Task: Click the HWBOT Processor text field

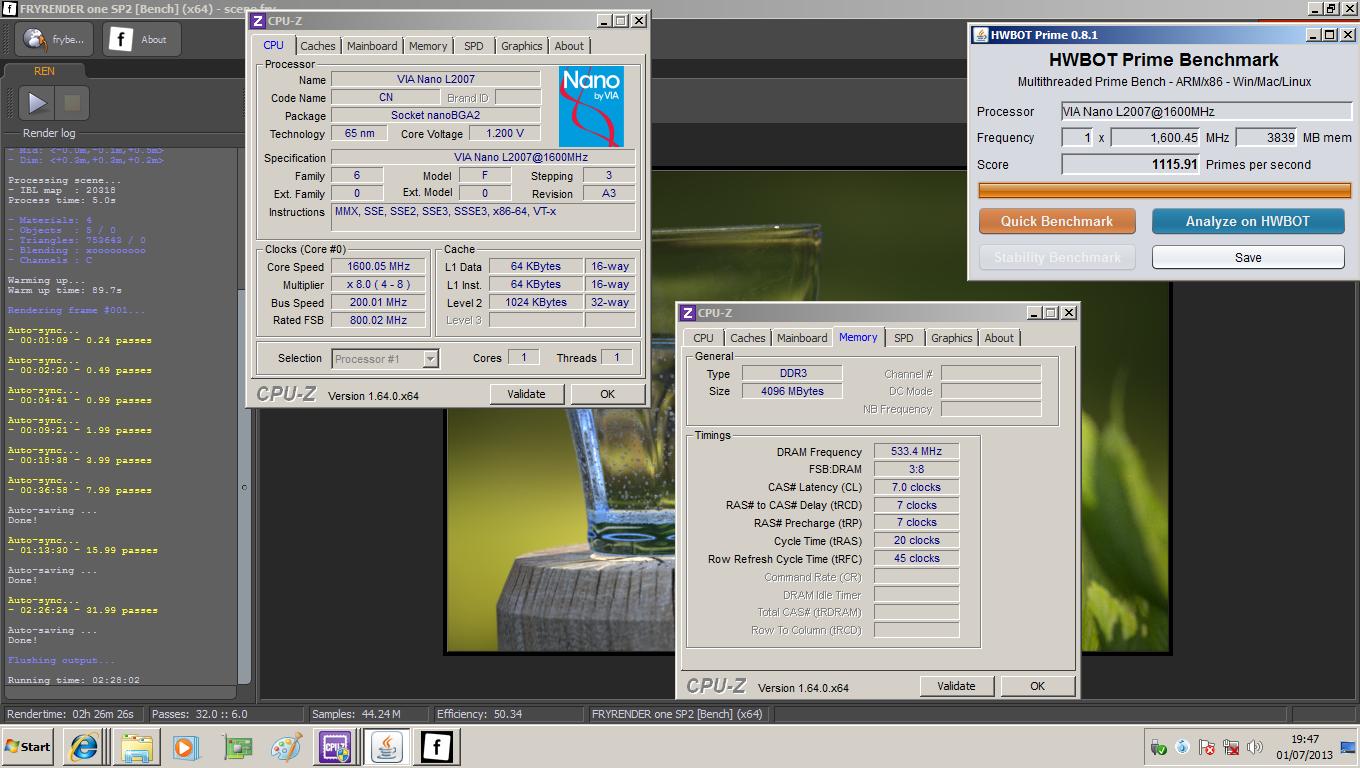Action: pyautogui.click(x=1206, y=112)
